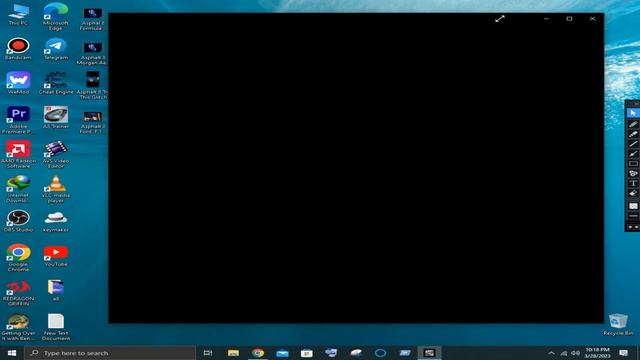Viewport: 640px width, 360px height.
Task: Select the Recycle Bin icon
Action: point(618,325)
